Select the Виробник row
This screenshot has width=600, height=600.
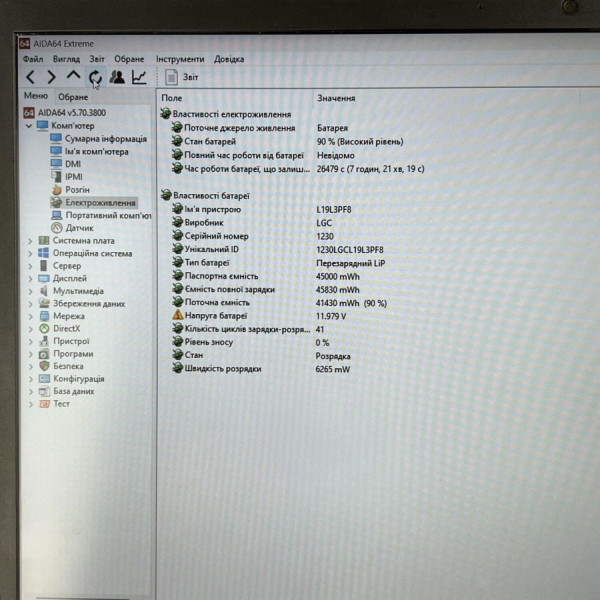pyautogui.click(x=252, y=223)
